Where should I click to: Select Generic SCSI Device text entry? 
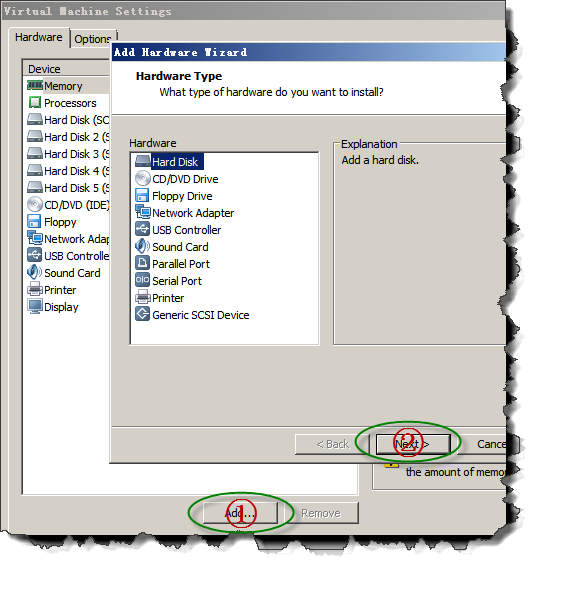coord(201,315)
